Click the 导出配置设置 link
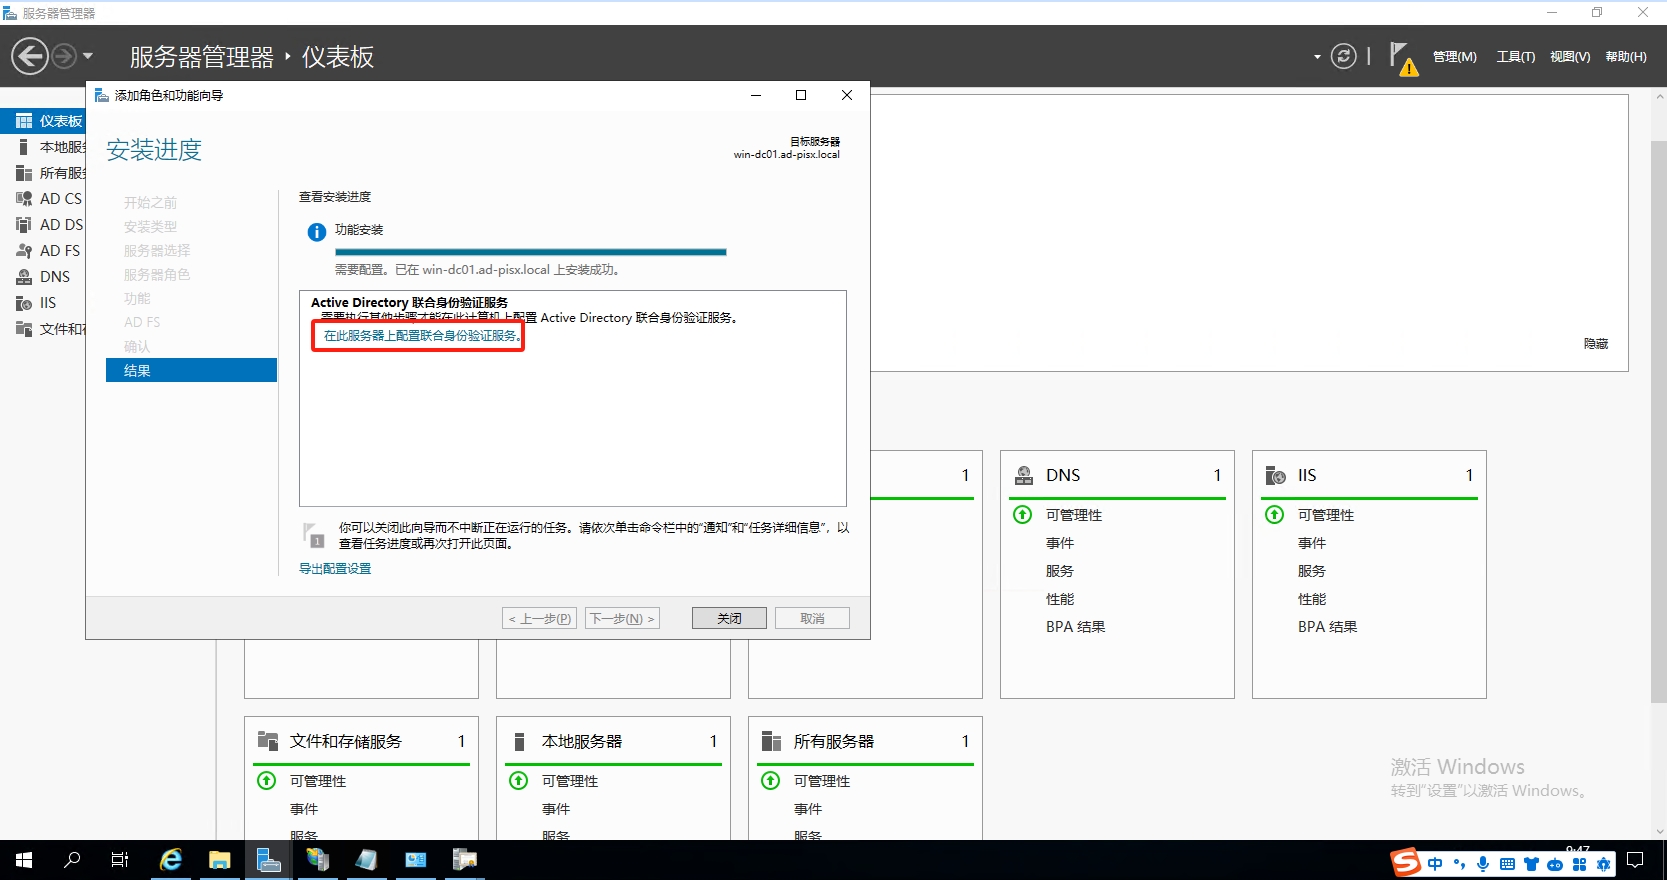This screenshot has height=880, width=1667. click(335, 569)
